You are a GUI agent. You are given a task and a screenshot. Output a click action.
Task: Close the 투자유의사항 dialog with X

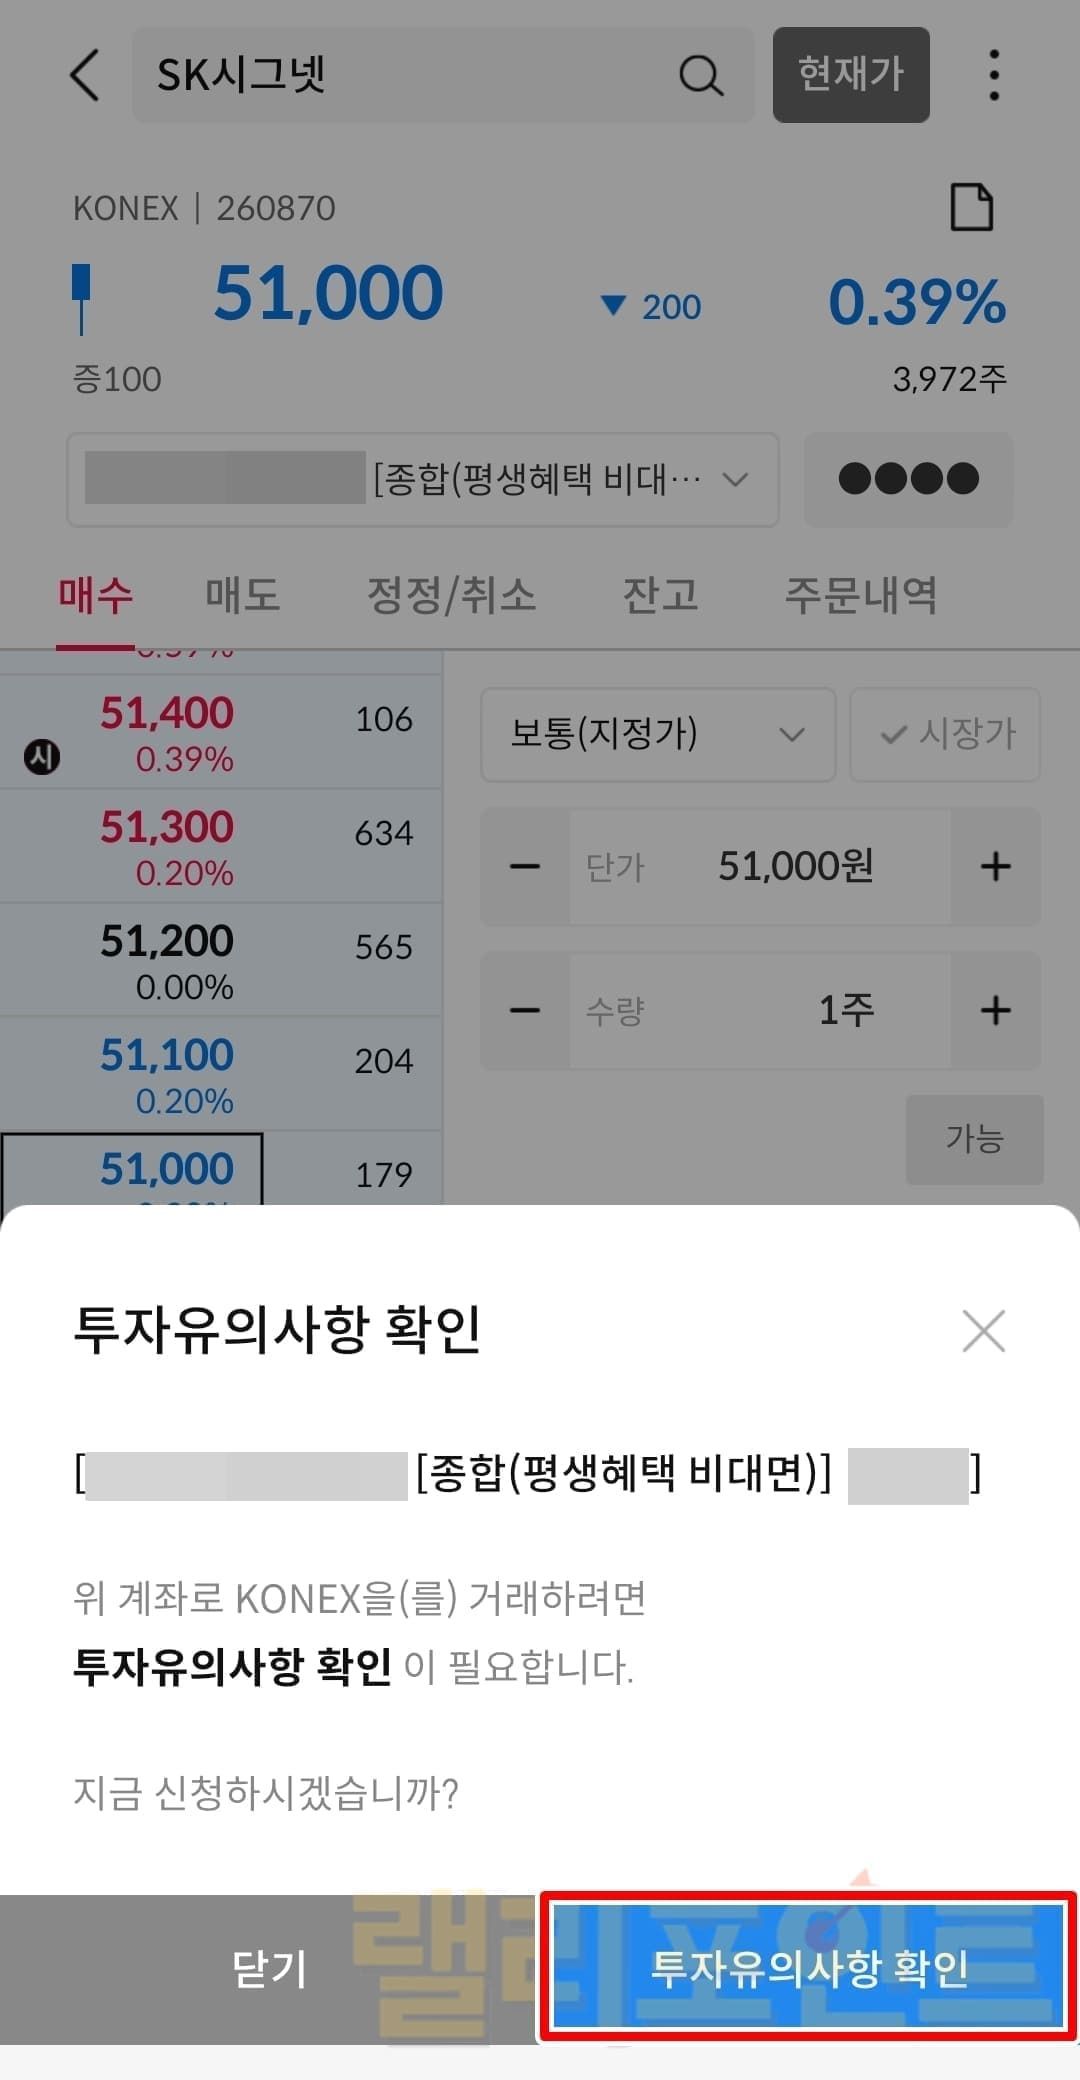983,1331
